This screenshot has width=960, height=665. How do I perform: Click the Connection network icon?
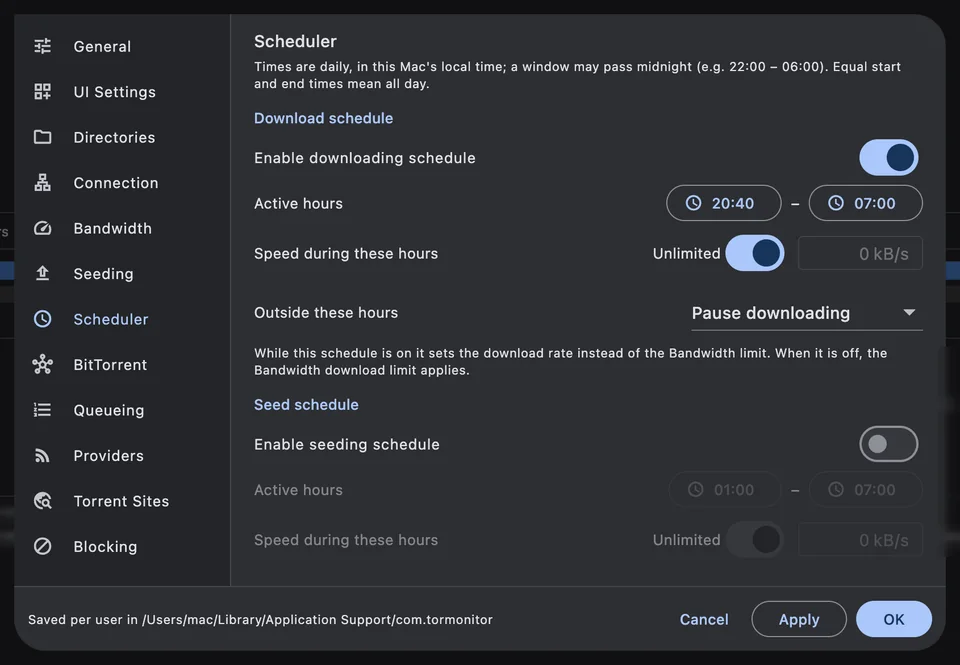coord(42,182)
